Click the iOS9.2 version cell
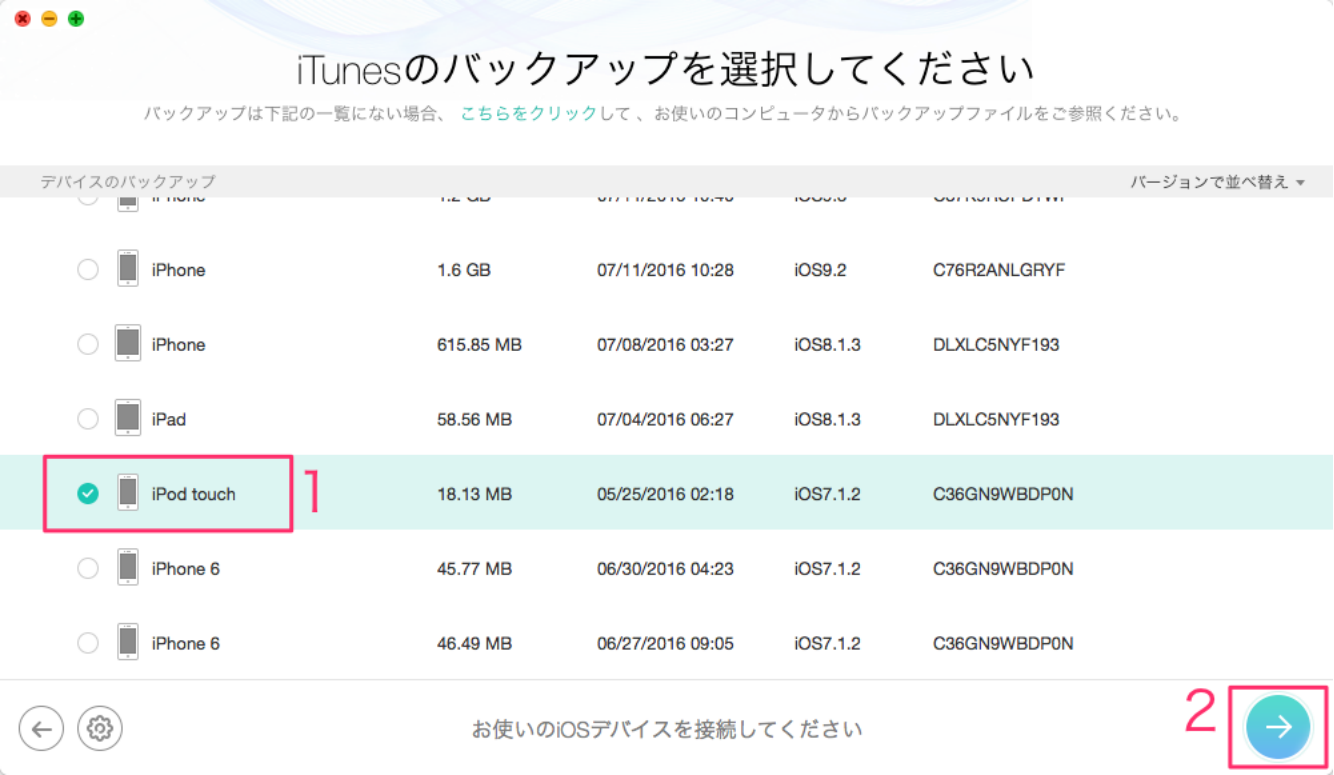The width and height of the screenshot is (1334, 775). coord(820,270)
